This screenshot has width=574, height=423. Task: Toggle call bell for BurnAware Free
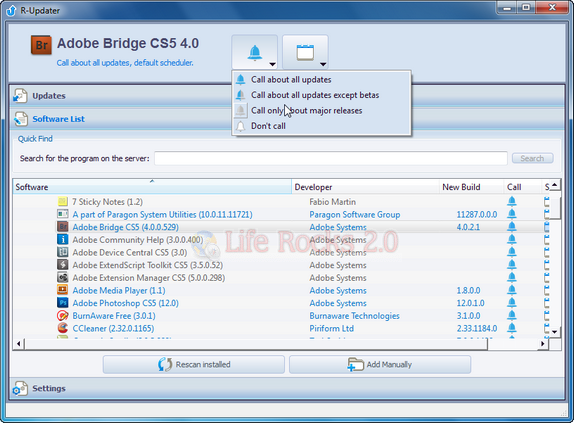[x=512, y=315]
